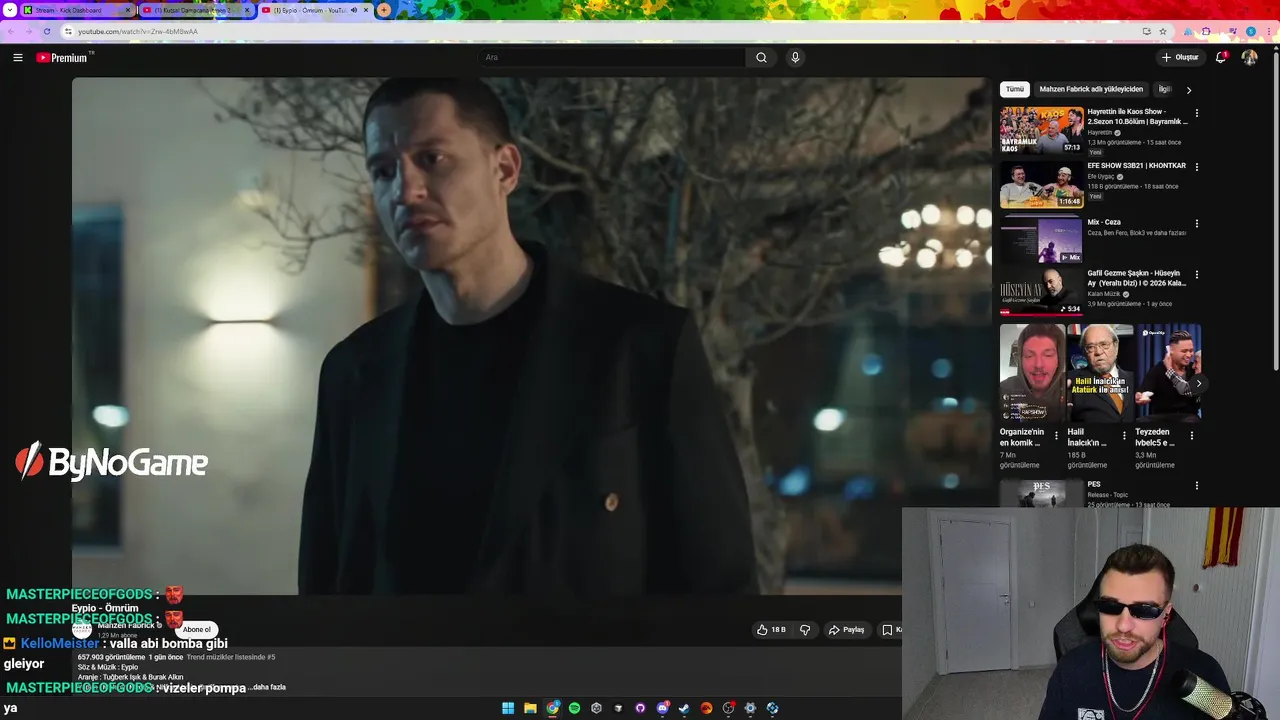
Task: Mute the Eypio tab audio icon
Action: 353,10
